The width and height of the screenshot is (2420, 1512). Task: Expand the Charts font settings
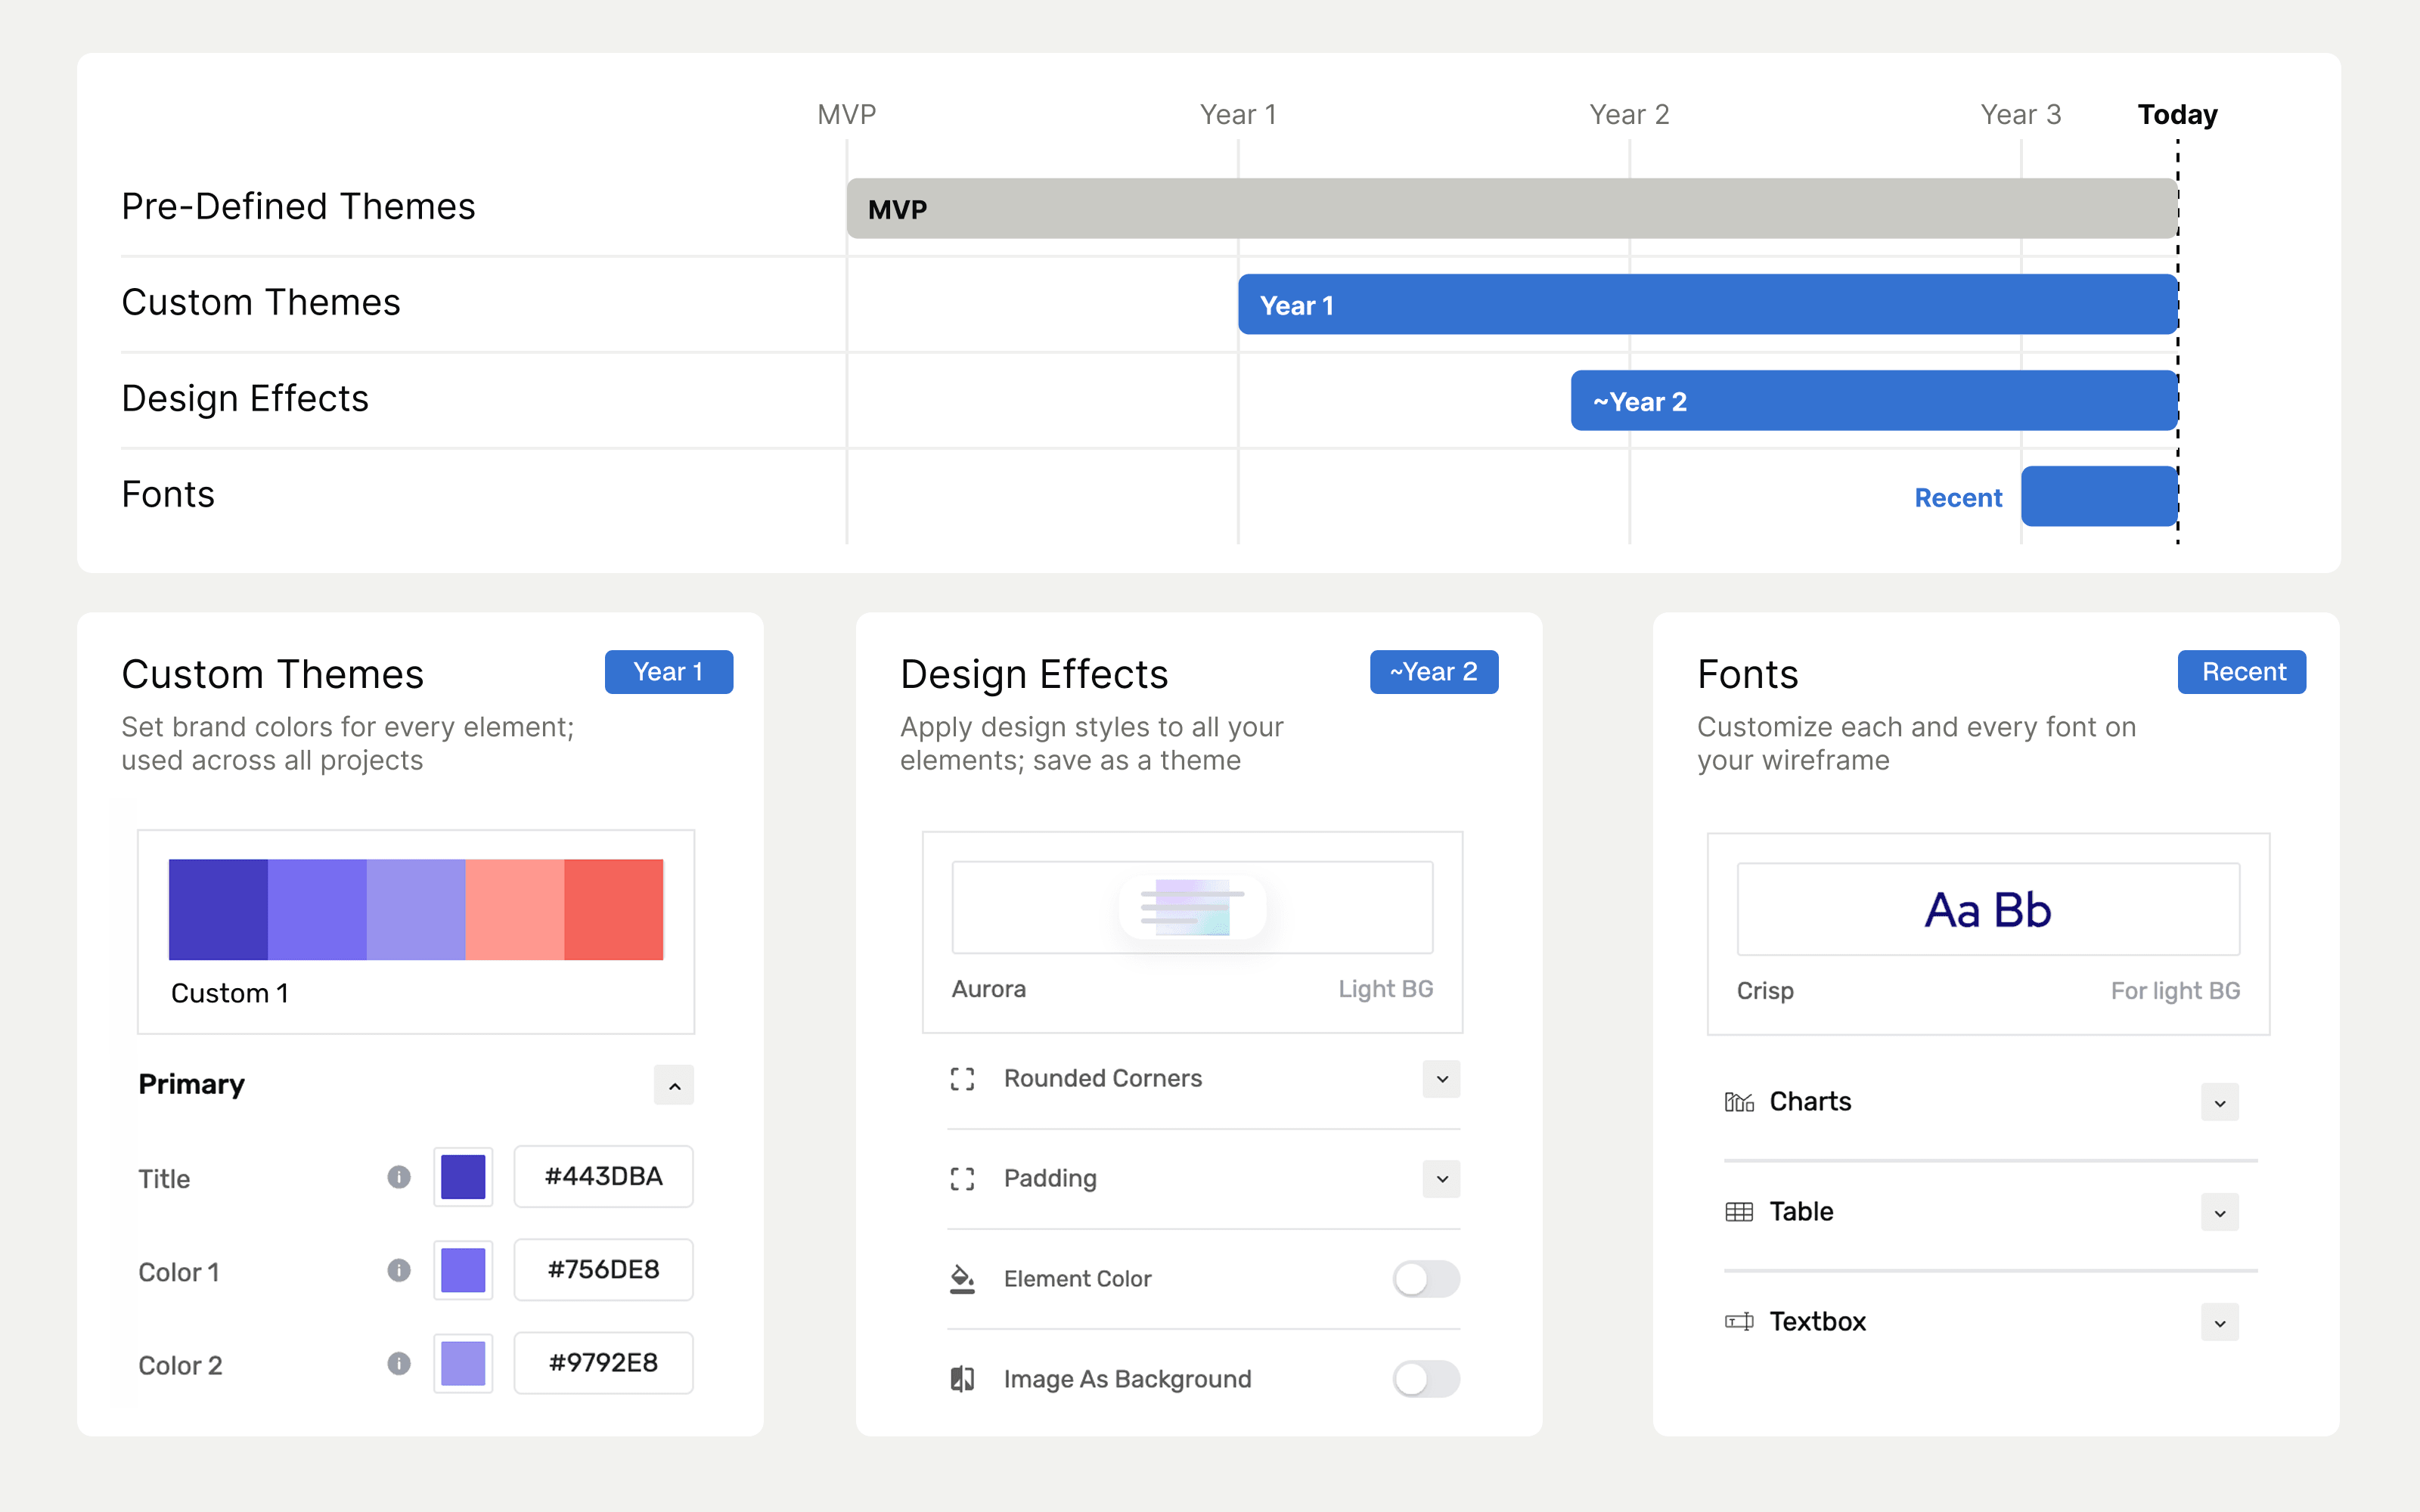click(2220, 1103)
